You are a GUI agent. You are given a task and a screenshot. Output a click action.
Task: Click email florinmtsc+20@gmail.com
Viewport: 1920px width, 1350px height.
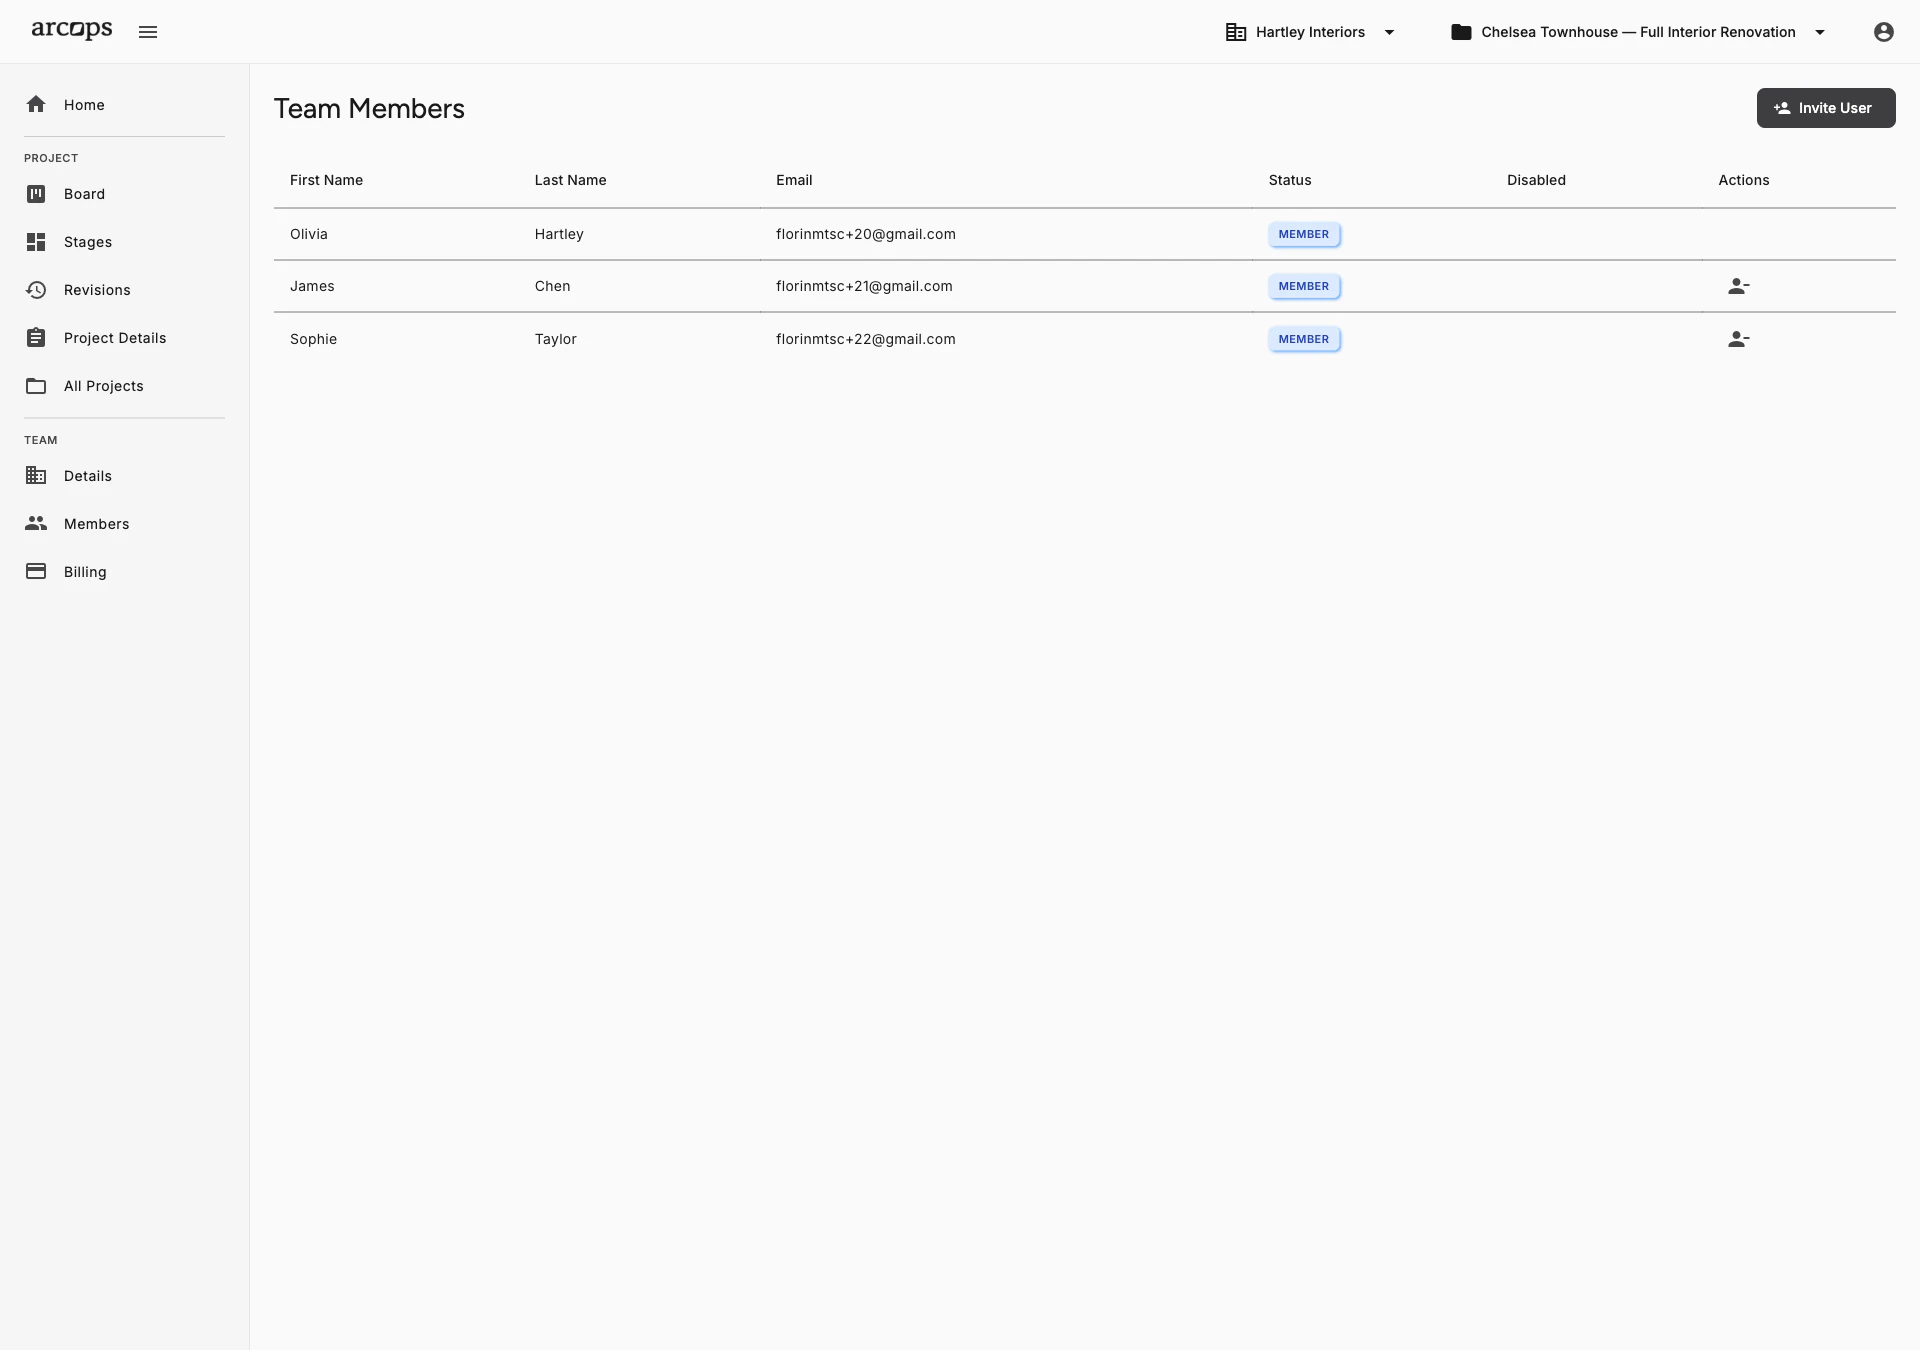click(866, 234)
